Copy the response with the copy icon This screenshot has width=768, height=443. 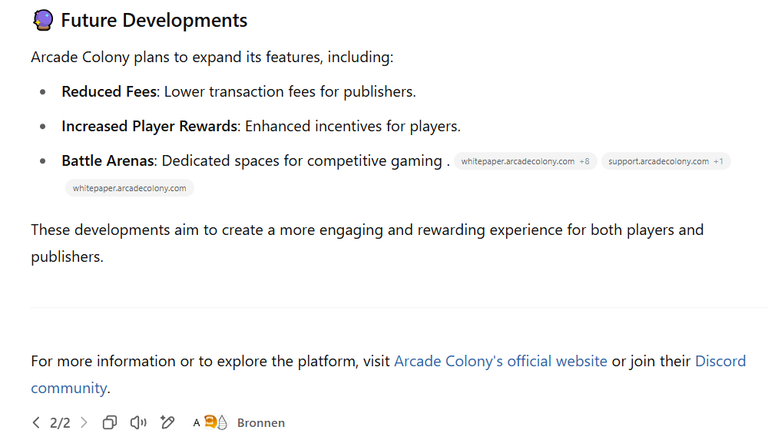pyautogui.click(x=110, y=422)
